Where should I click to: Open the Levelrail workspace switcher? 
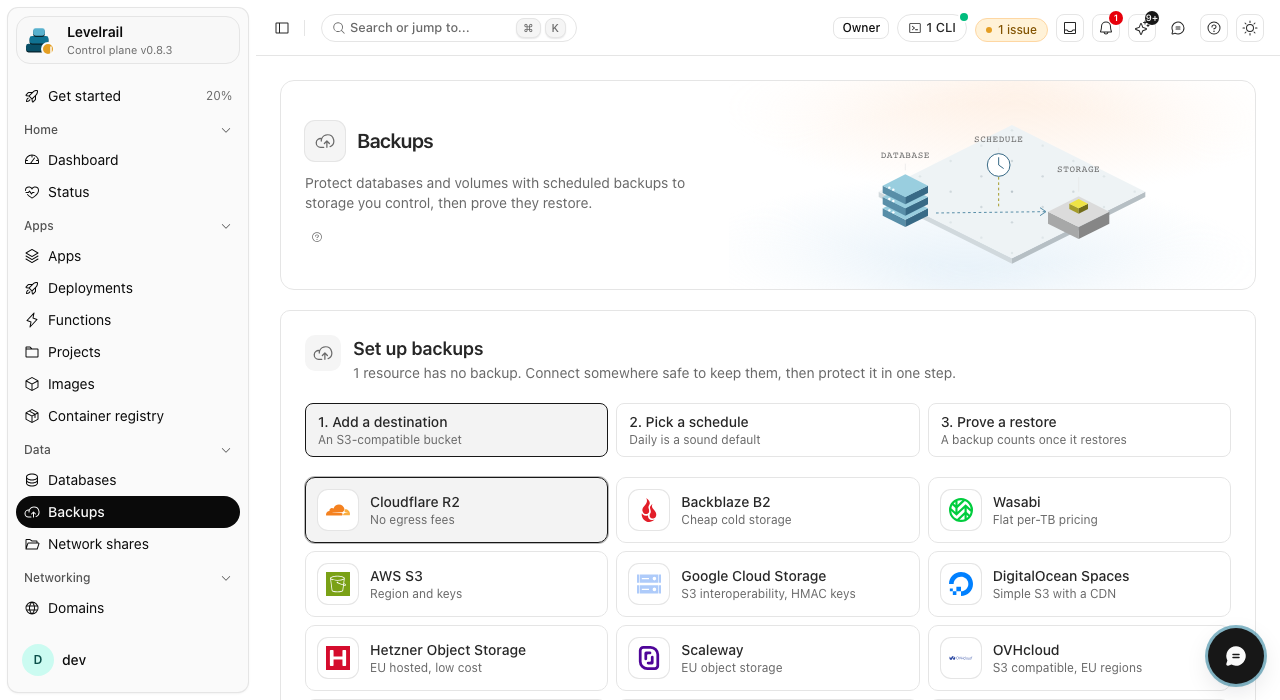(128, 40)
